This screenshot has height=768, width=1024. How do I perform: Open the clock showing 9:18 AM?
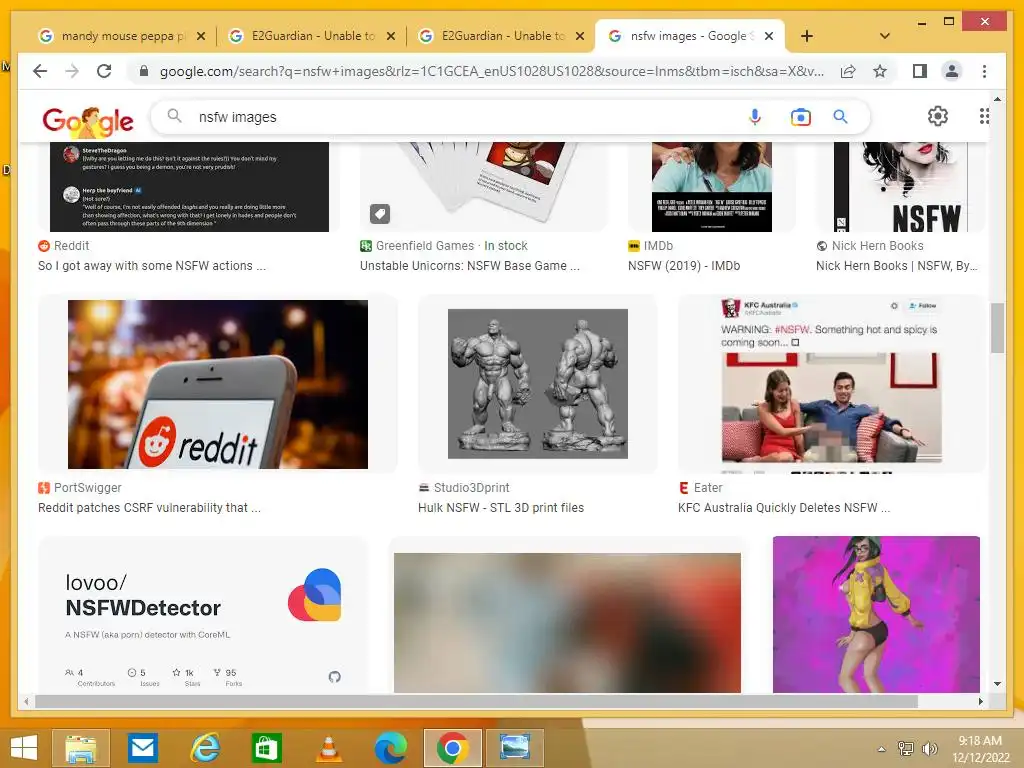click(x=980, y=749)
